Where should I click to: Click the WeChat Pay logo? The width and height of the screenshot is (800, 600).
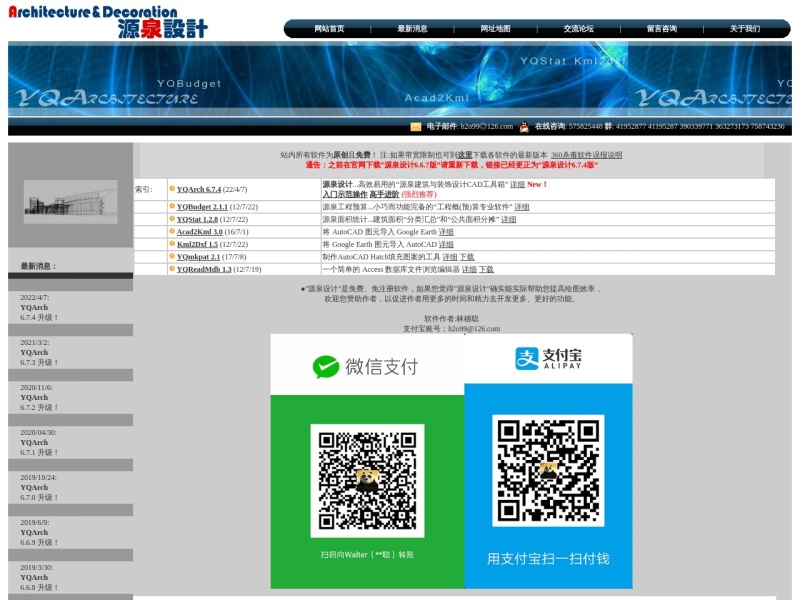[x=365, y=366]
